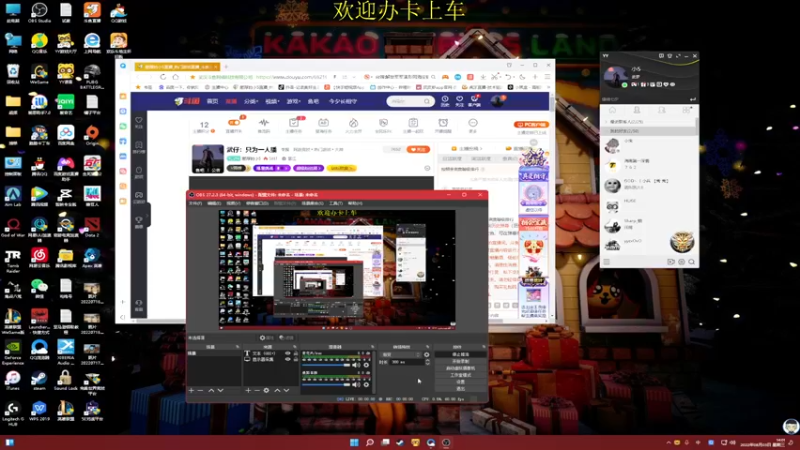Move selected source down in OBS

[x=286, y=390]
